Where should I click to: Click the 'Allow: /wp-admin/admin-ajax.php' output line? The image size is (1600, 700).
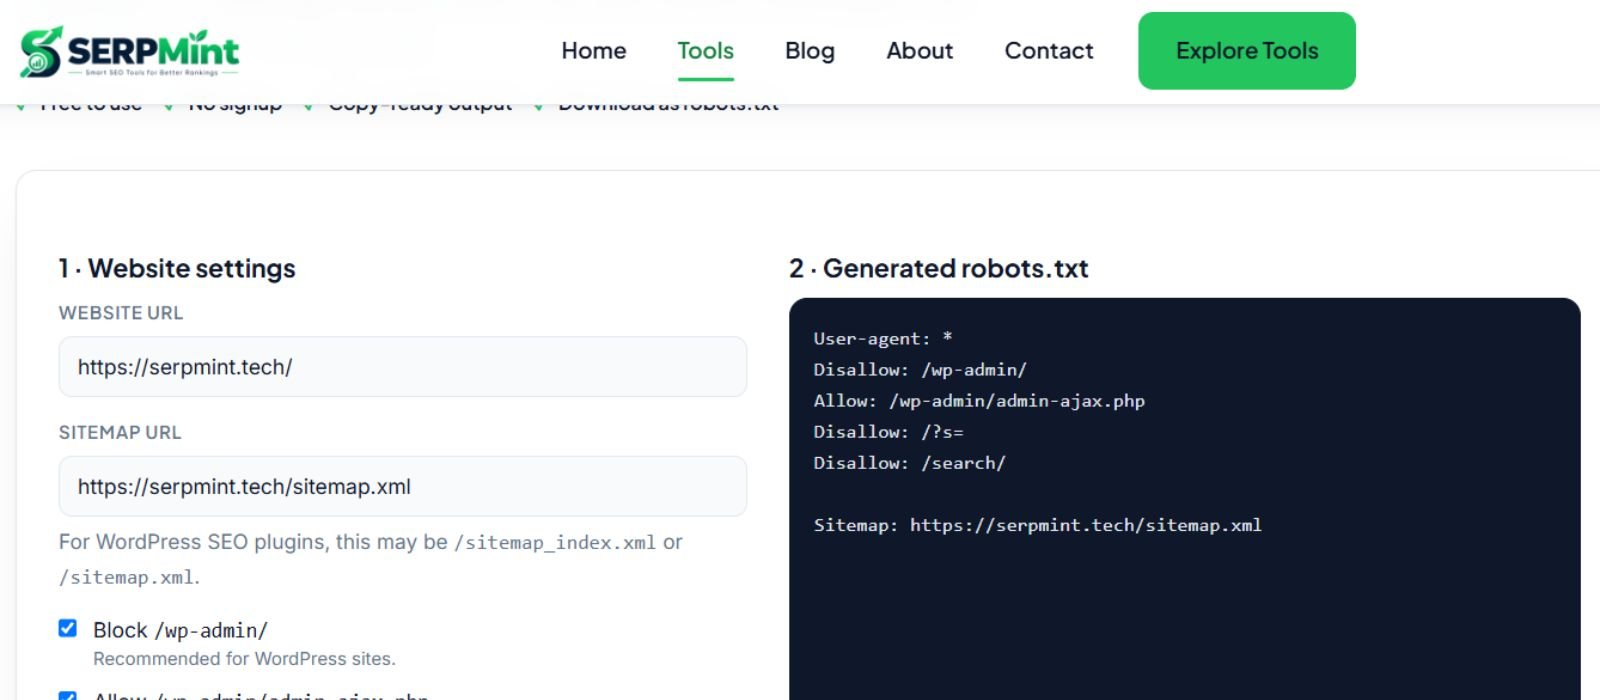point(979,401)
